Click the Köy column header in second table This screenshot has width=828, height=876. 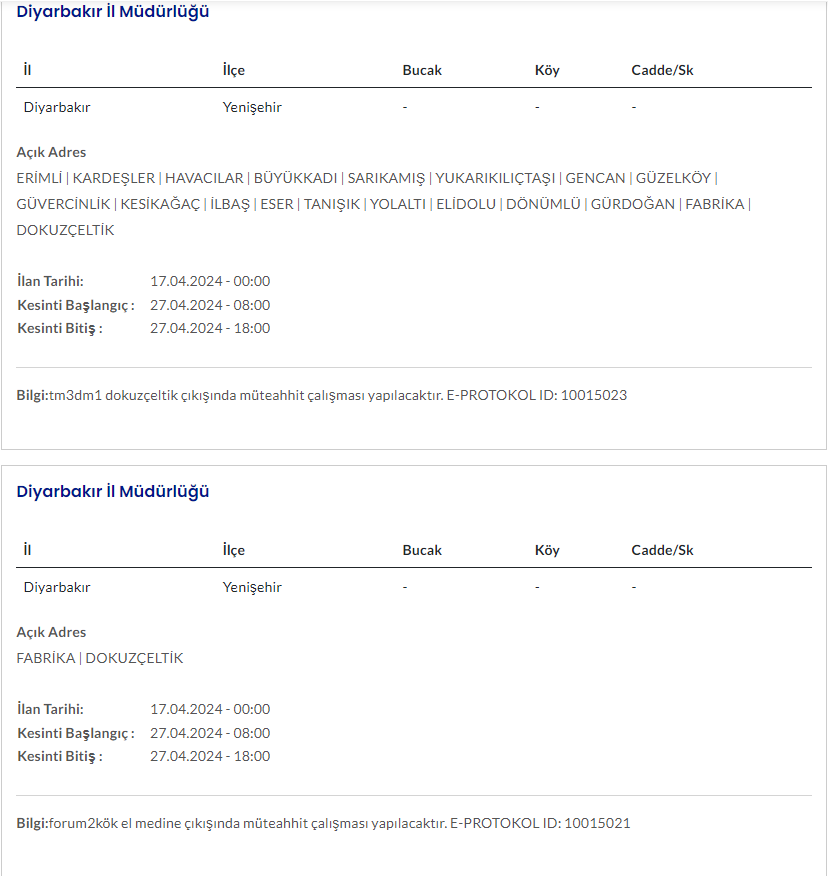point(547,551)
